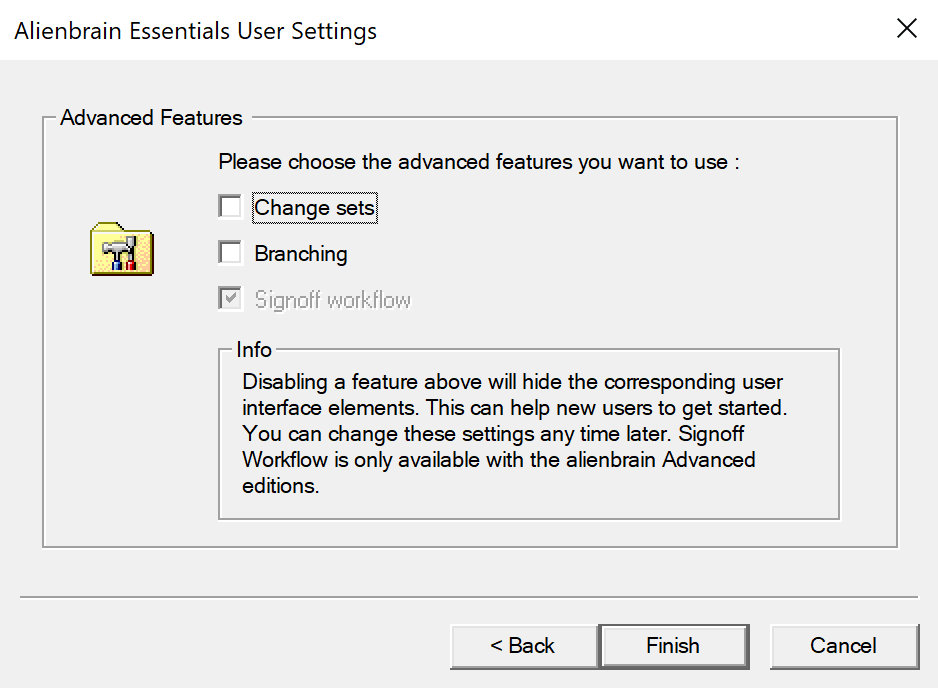Click the "Advanced Features" group heading
938x688 pixels.
coord(151,118)
